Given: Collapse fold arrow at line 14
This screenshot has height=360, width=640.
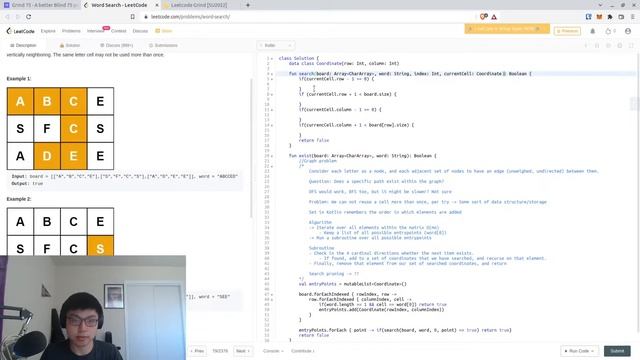Looking at the screenshot, I should 272,125.
